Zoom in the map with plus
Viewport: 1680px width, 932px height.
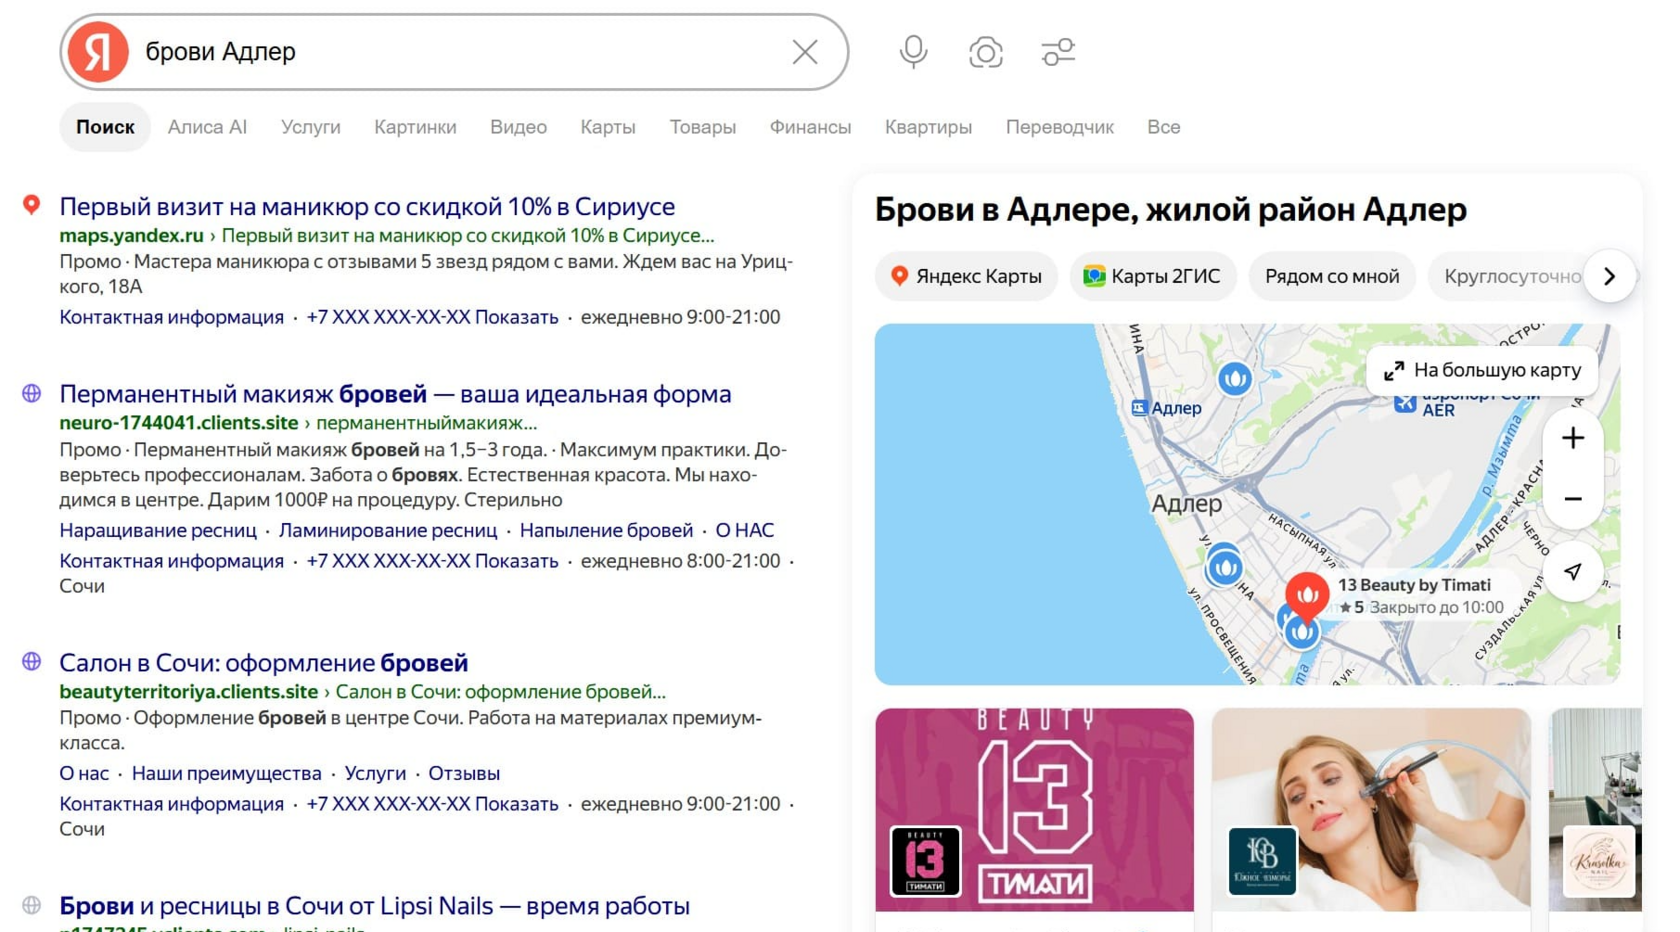(x=1573, y=438)
